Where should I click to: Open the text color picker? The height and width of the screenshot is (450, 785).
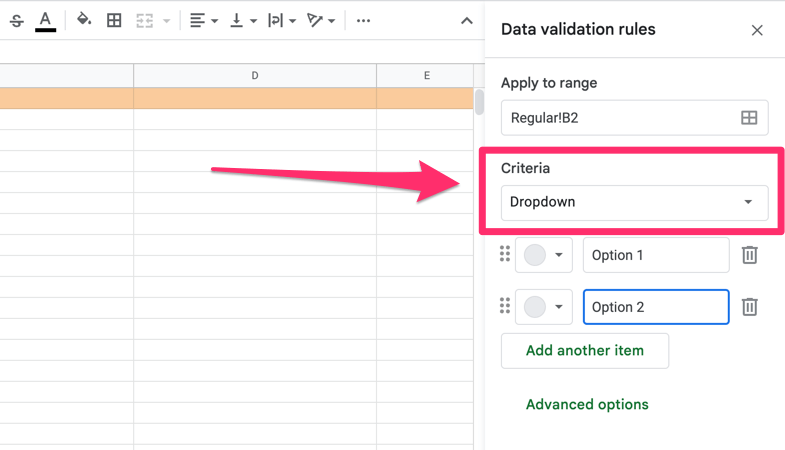[x=45, y=21]
